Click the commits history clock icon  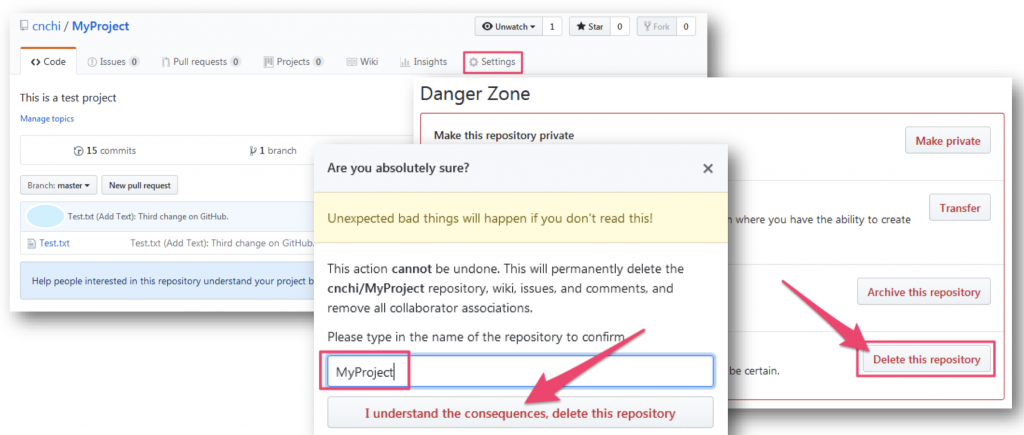(78, 151)
